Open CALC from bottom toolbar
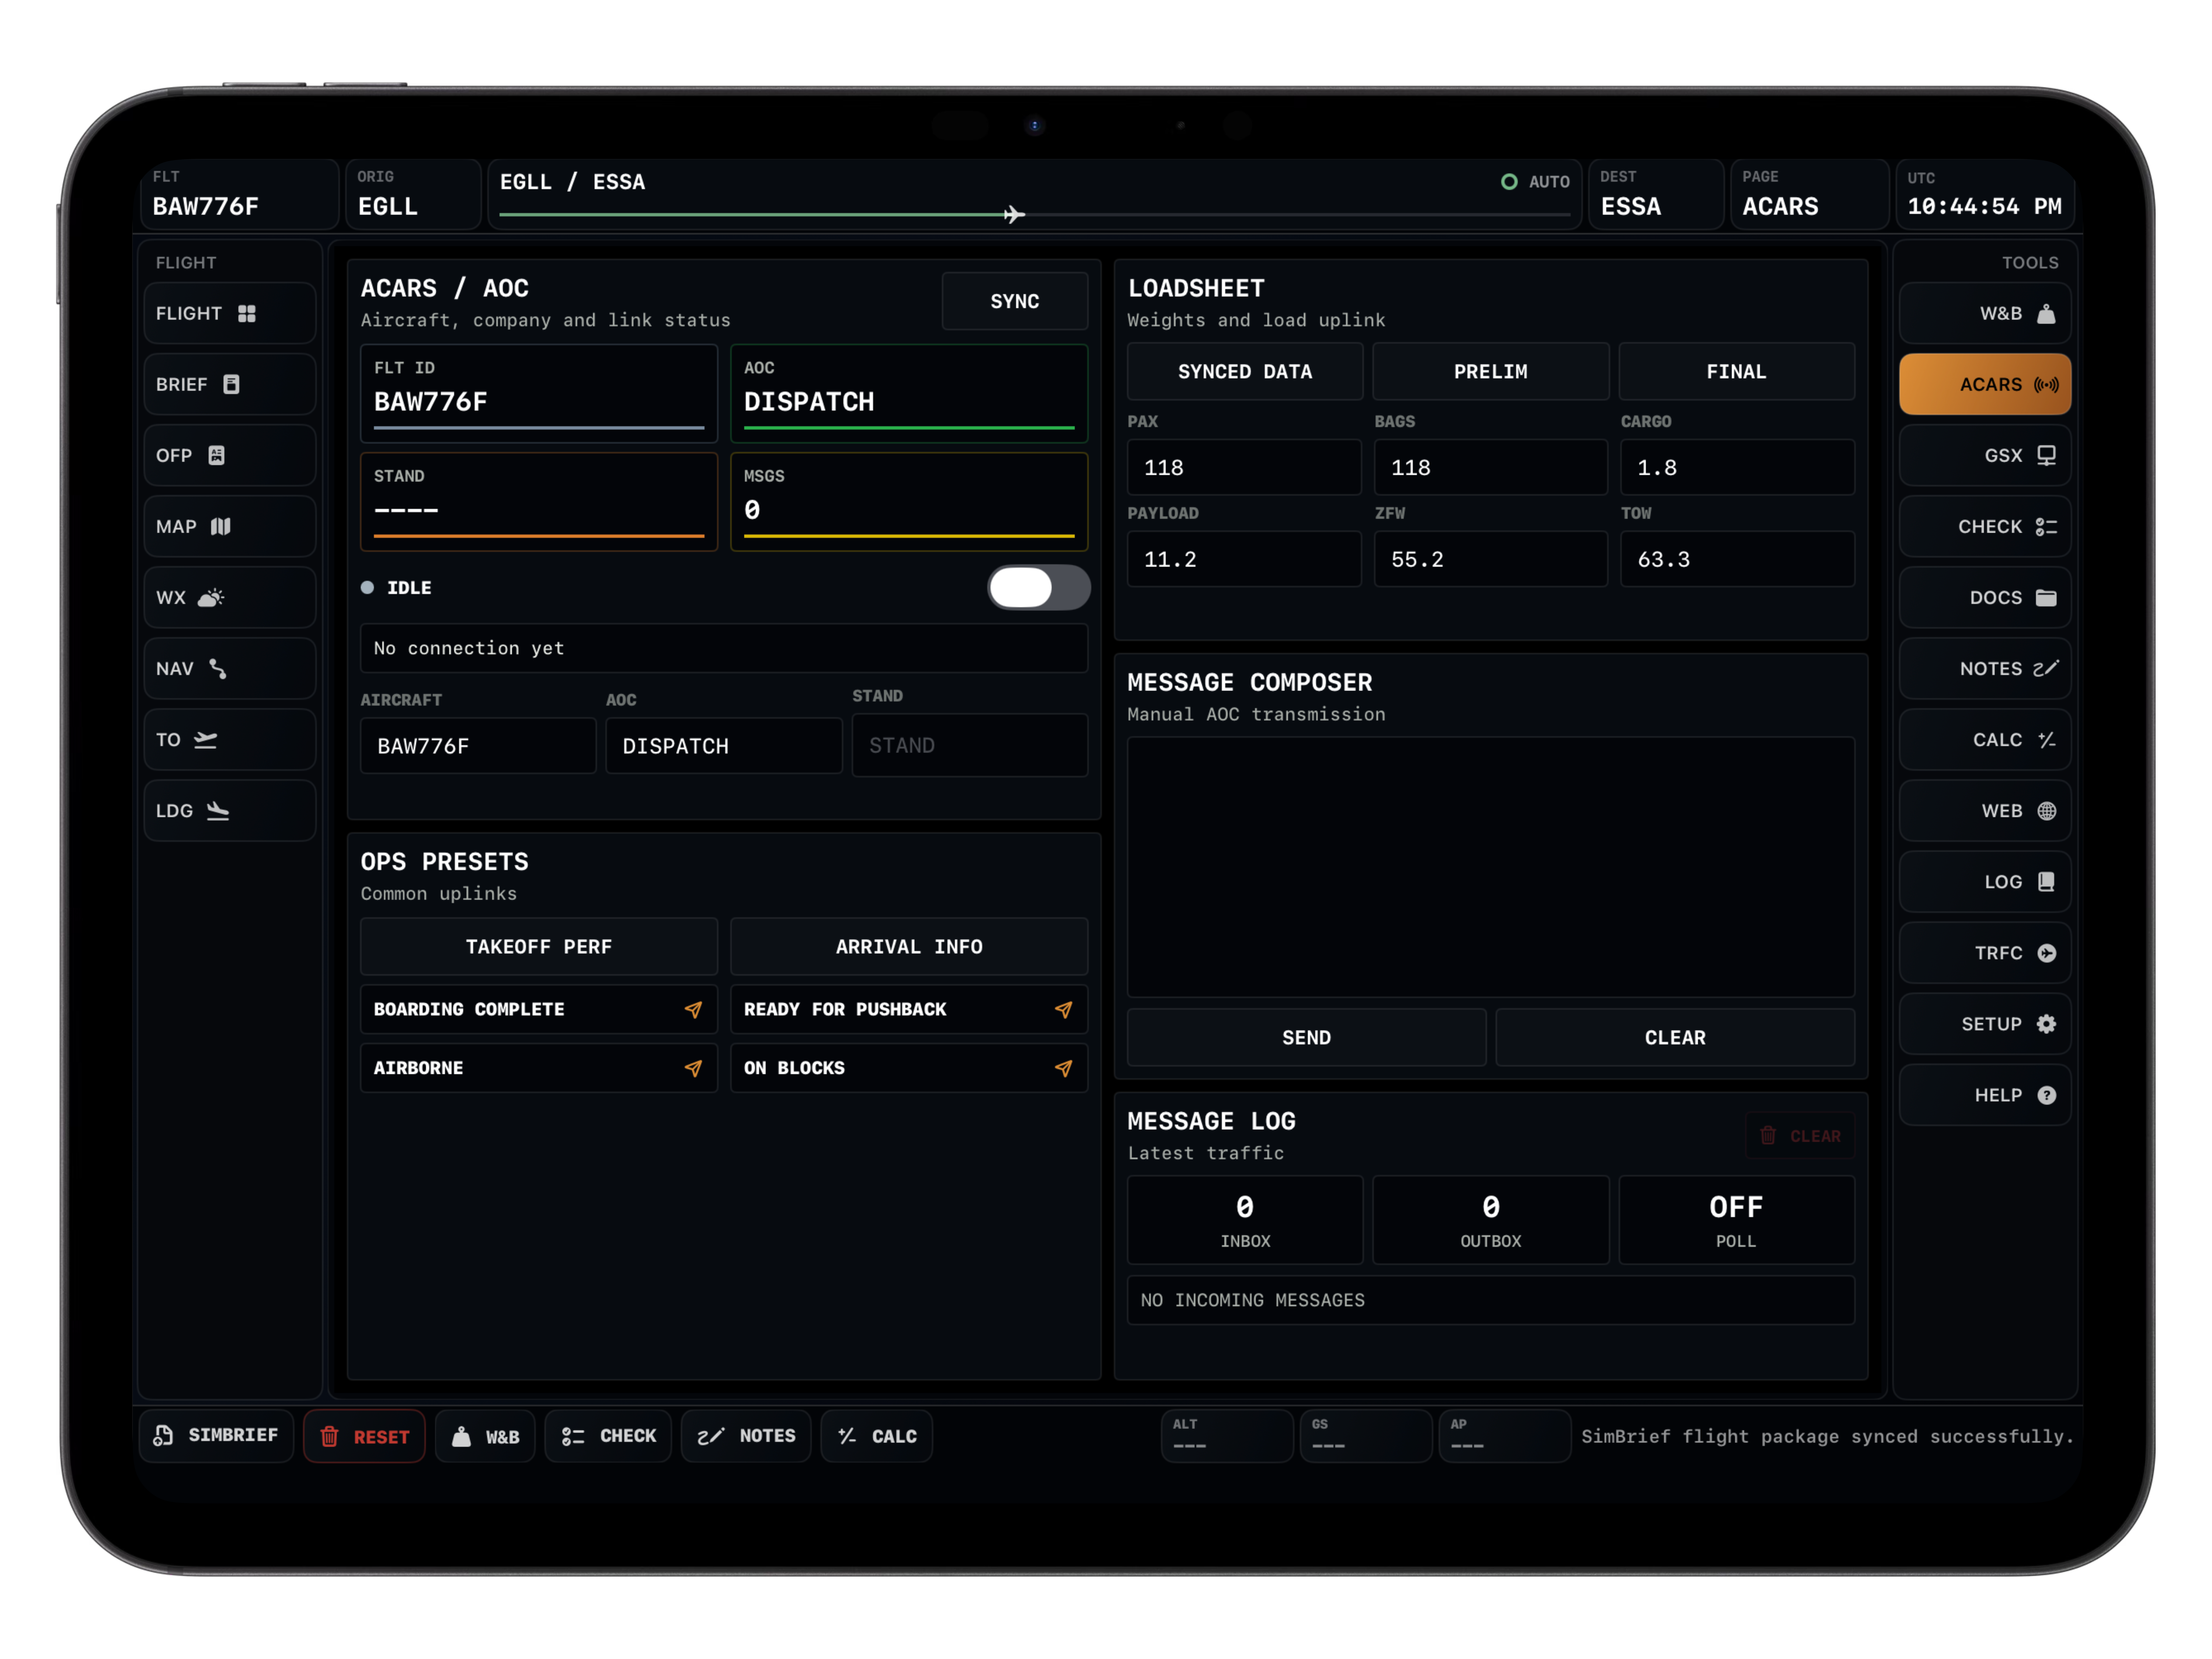The image size is (2212, 1659). [876, 1436]
